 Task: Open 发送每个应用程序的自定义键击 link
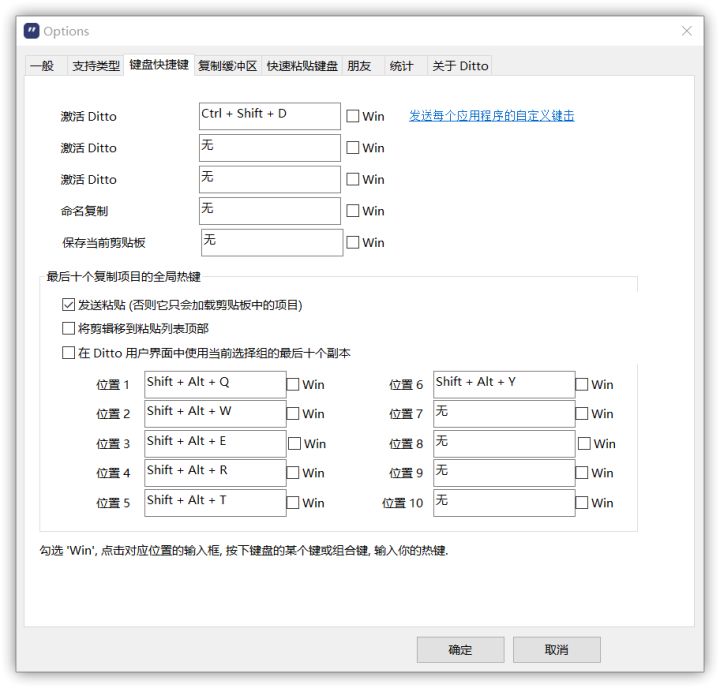click(x=491, y=116)
